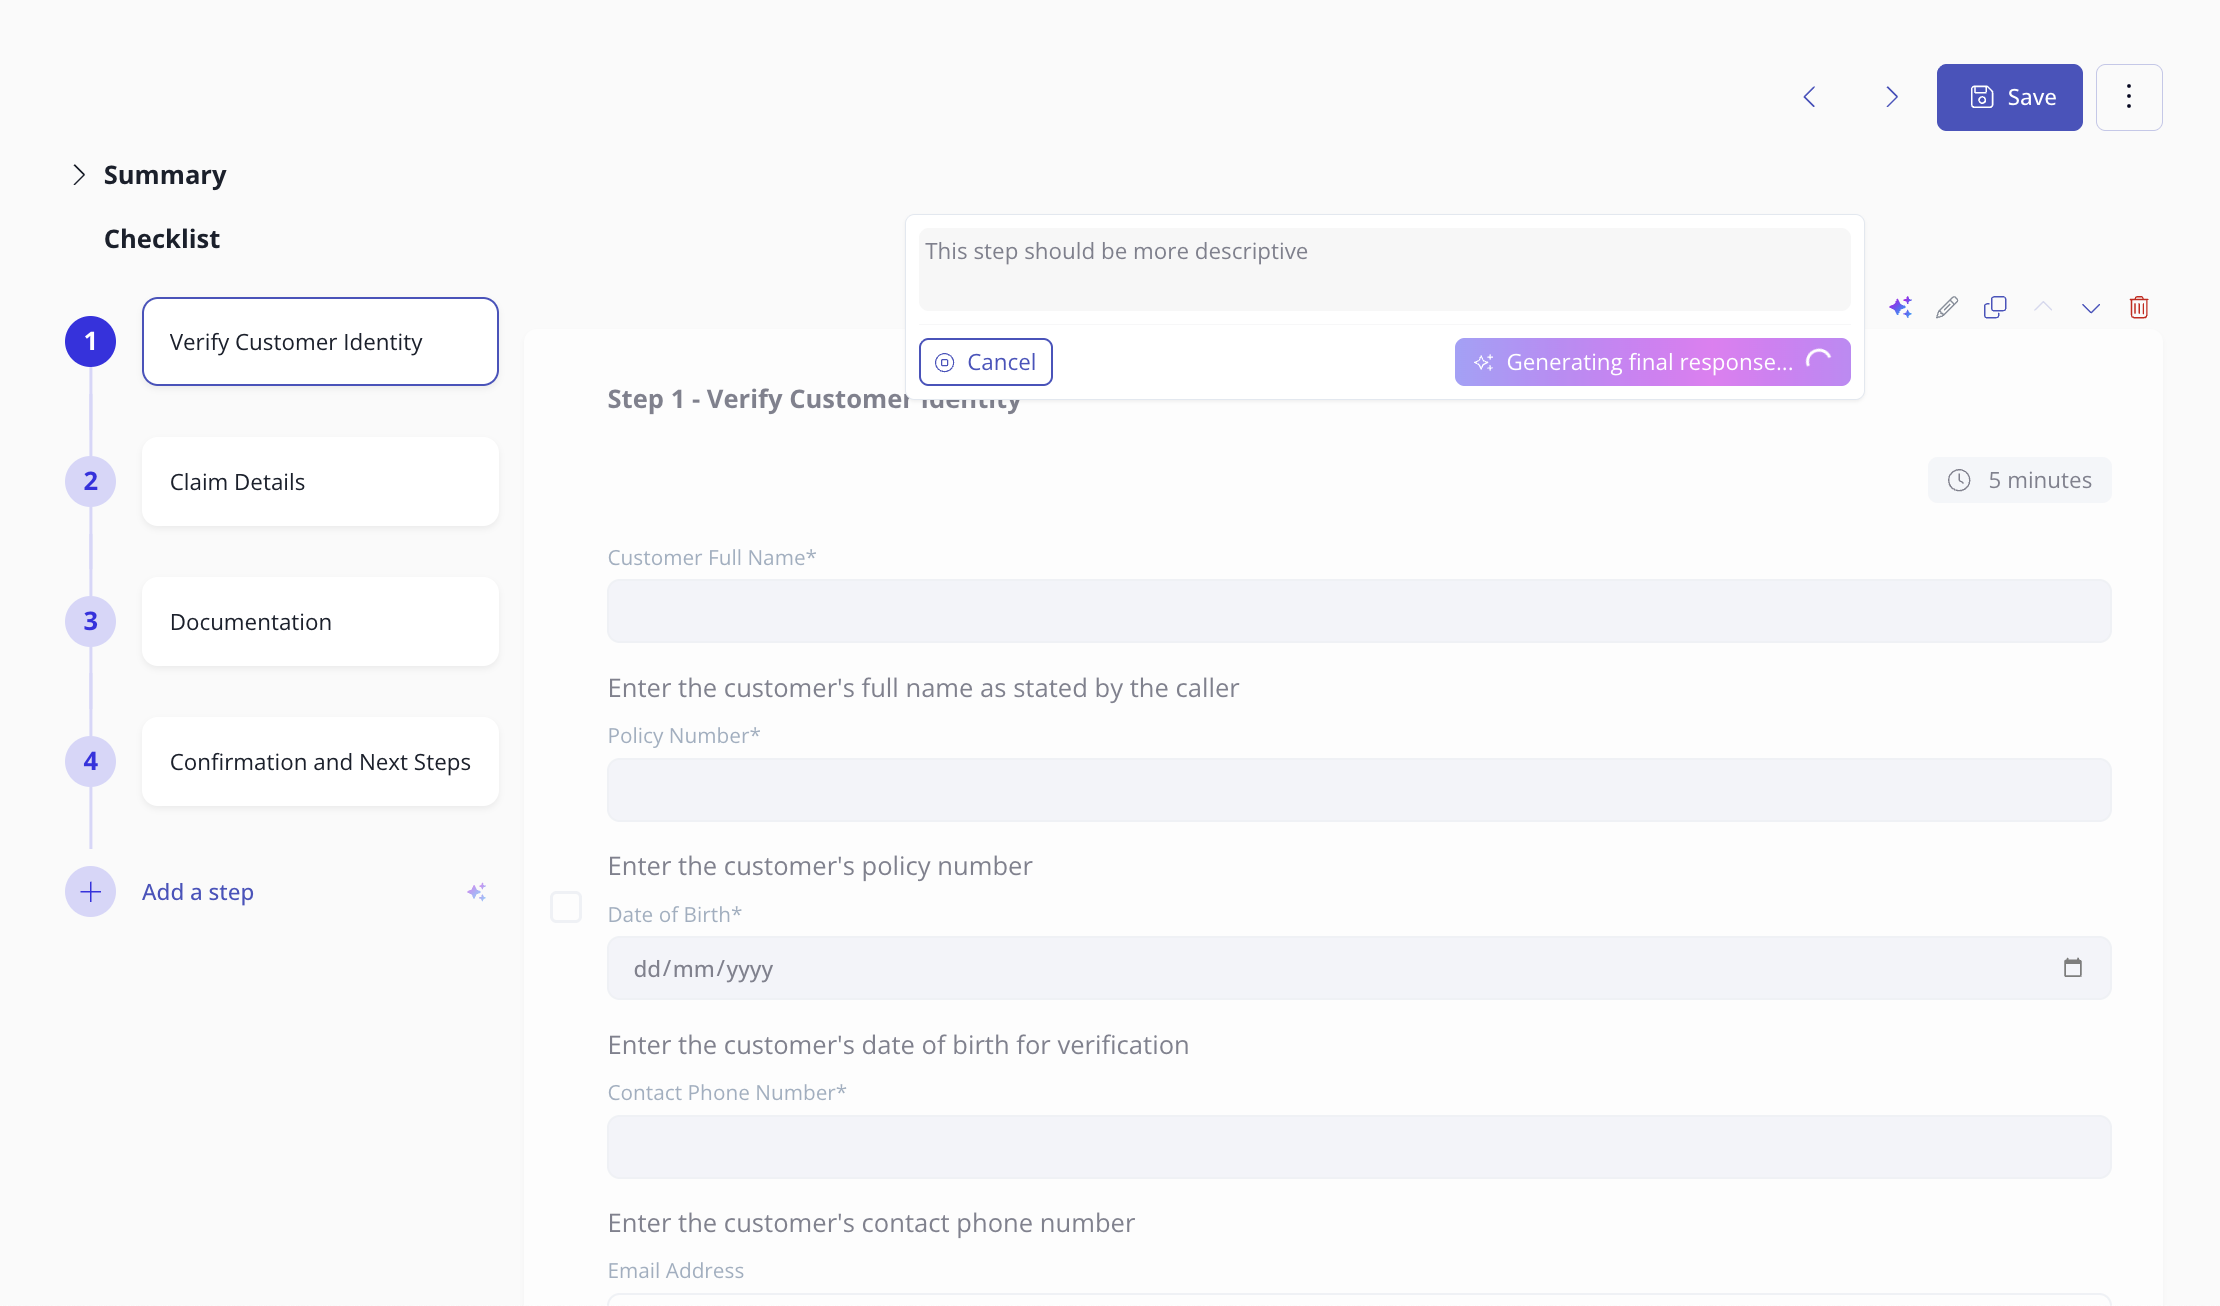Click the 5 minutes duration badge
The image size is (2220, 1306).
tap(2020, 480)
